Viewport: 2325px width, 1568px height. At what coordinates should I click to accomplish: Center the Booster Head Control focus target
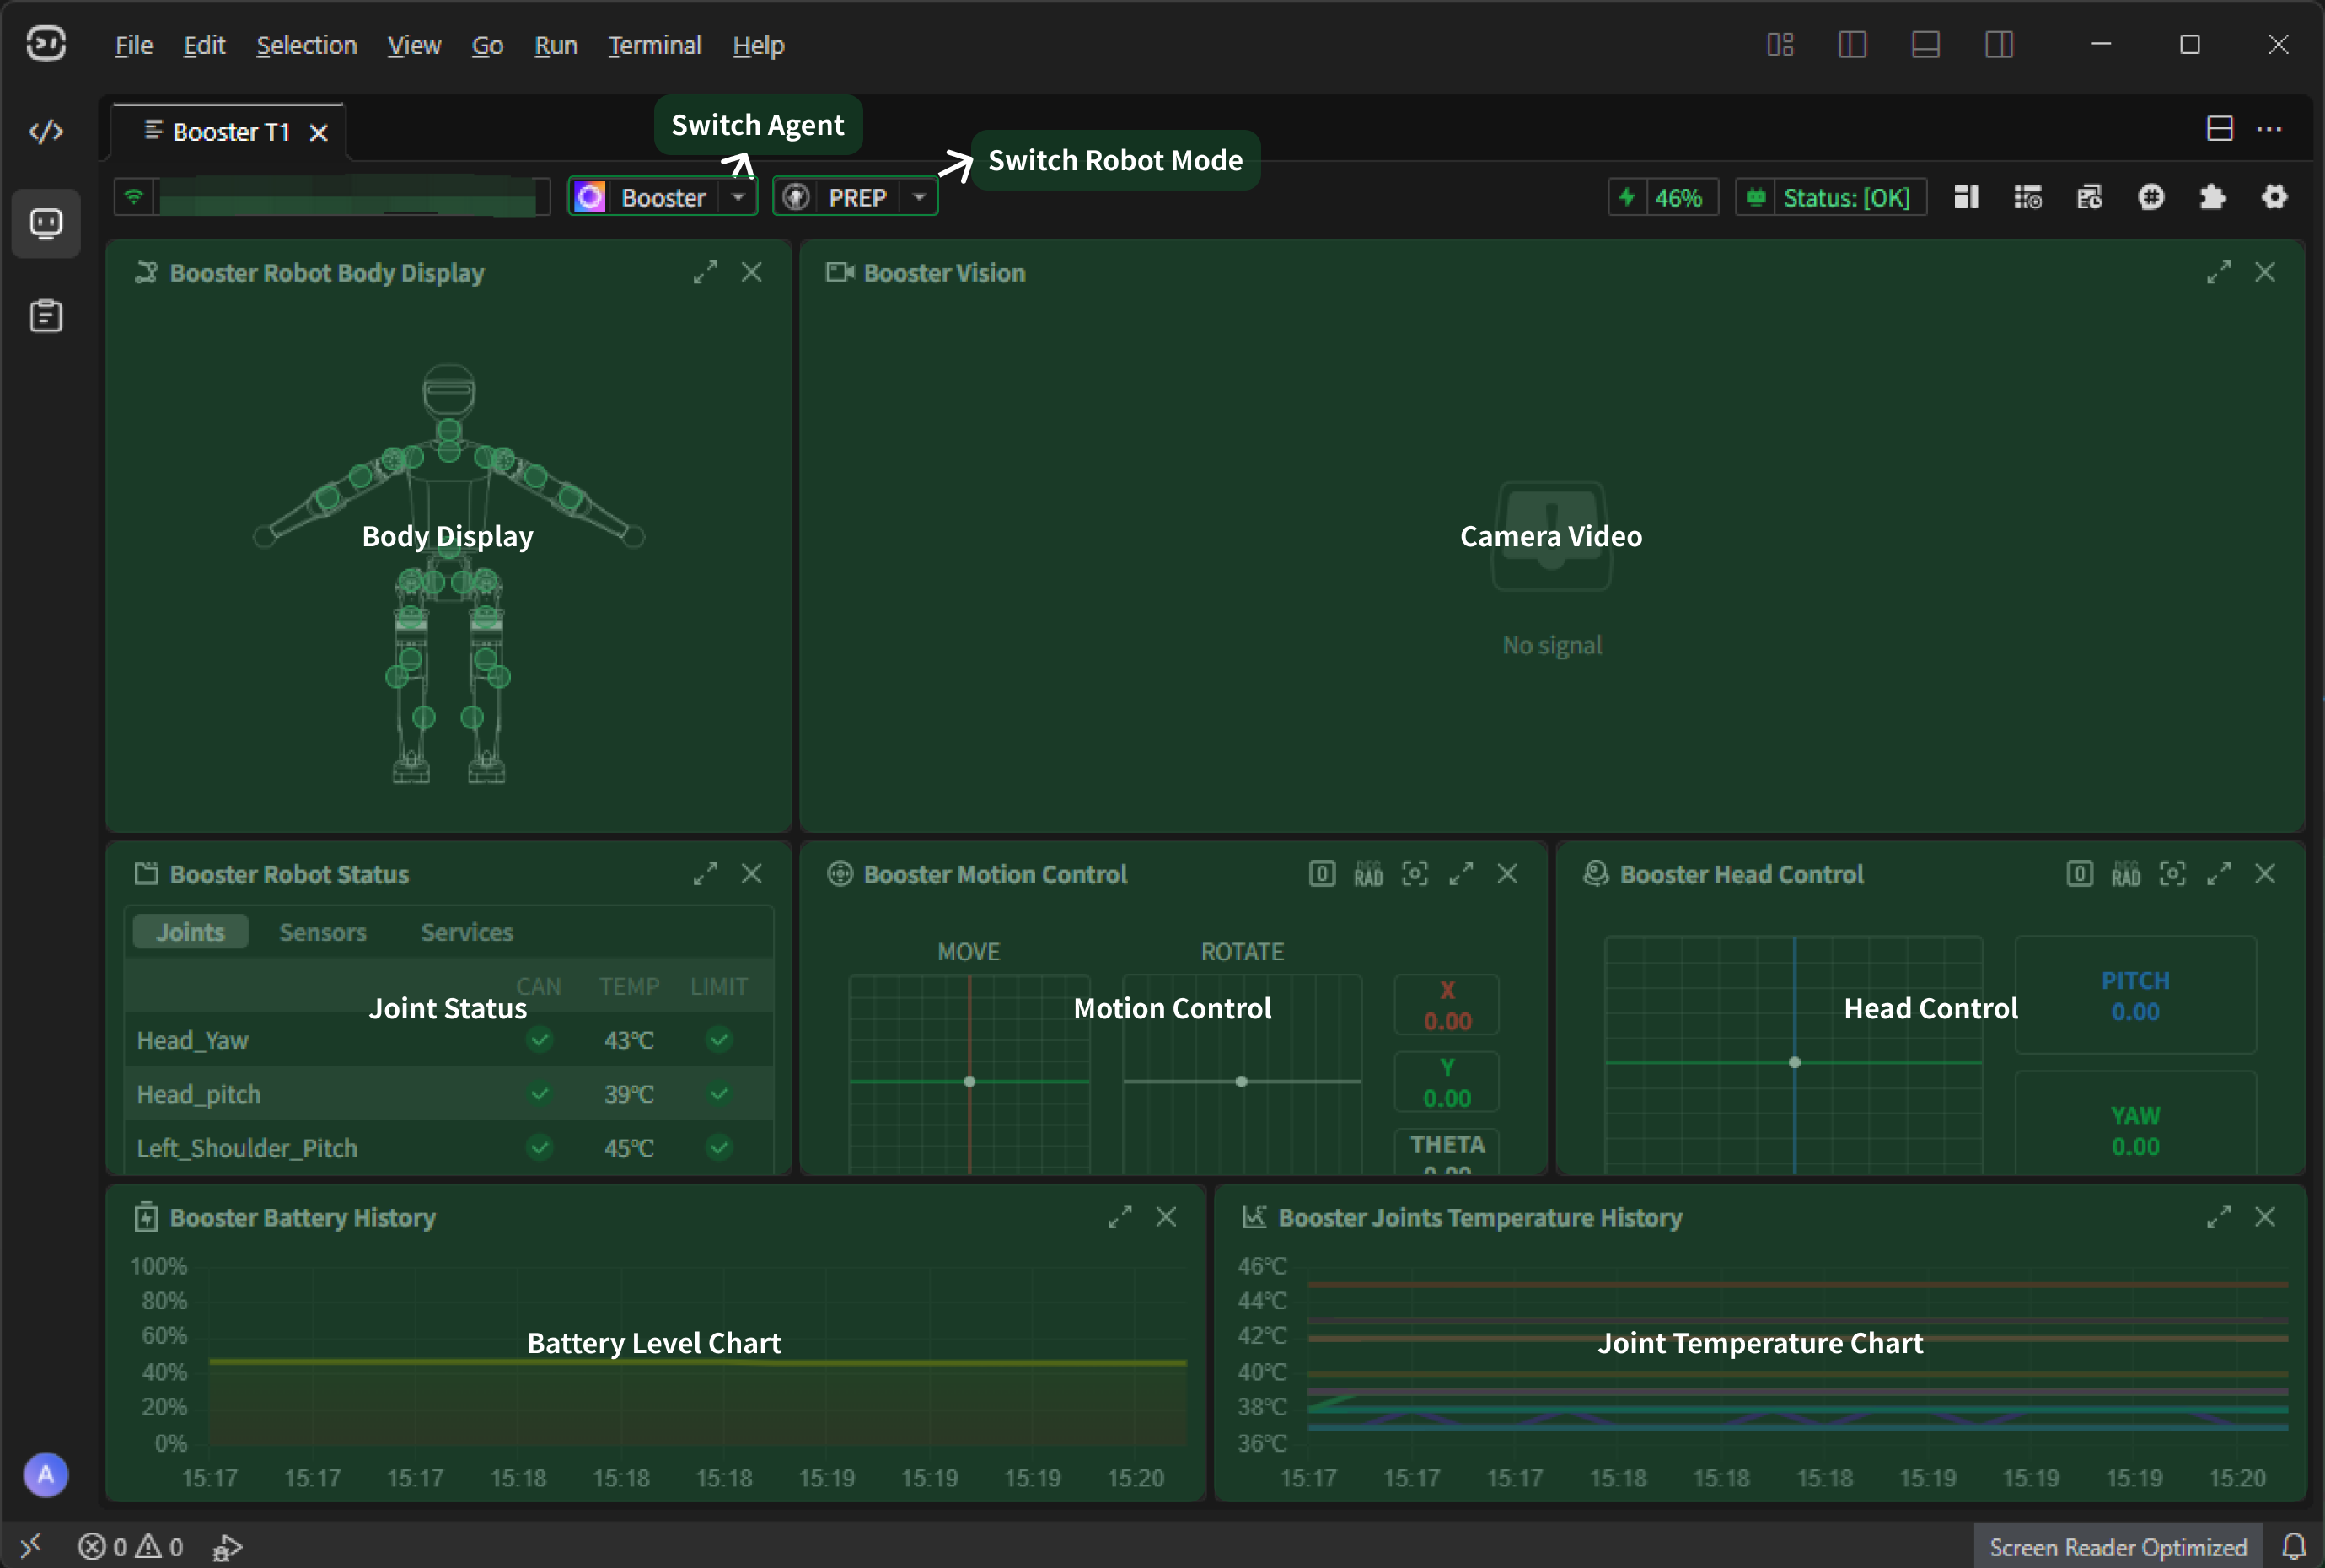[2173, 874]
